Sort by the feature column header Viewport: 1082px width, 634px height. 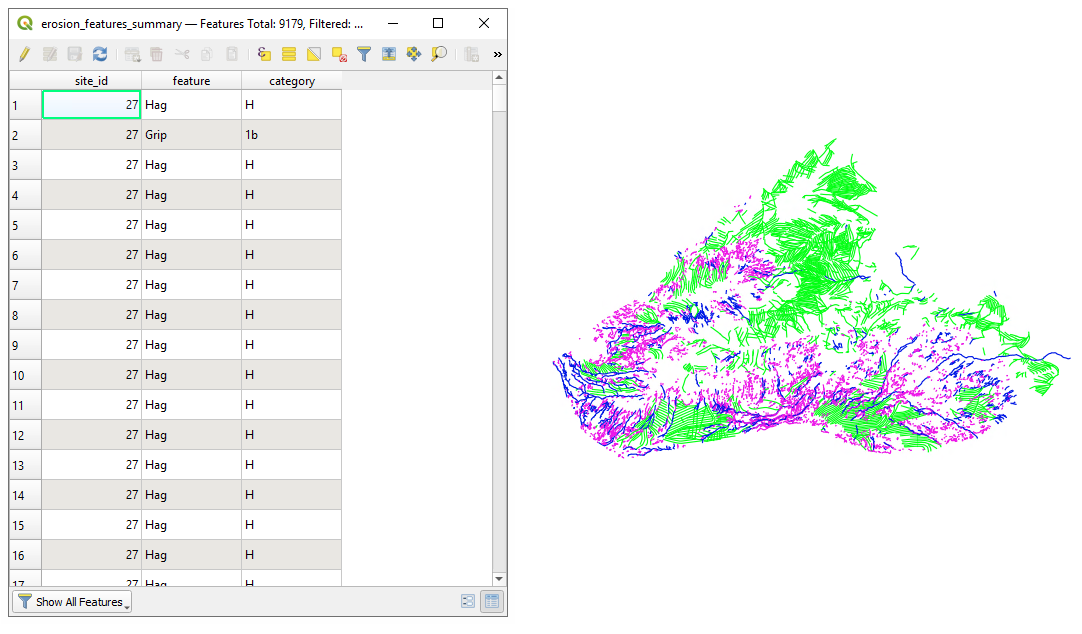190,80
